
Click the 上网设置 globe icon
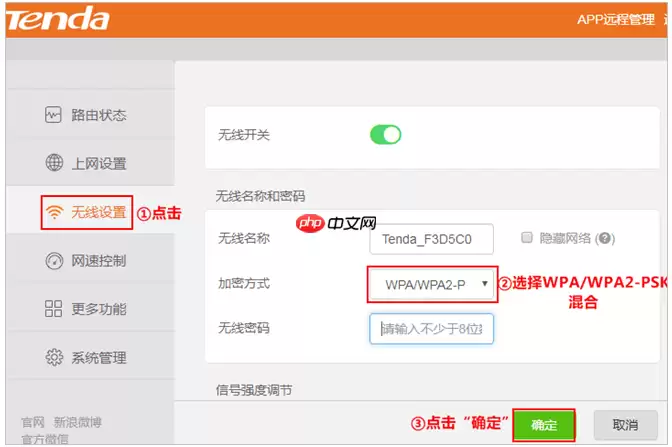click(x=54, y=163)
